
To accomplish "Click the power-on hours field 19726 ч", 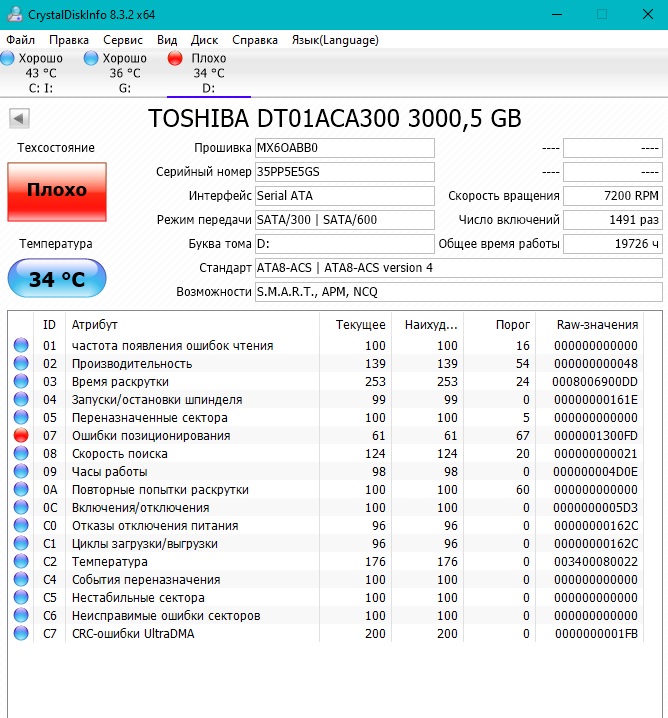I will coord(613,244).
